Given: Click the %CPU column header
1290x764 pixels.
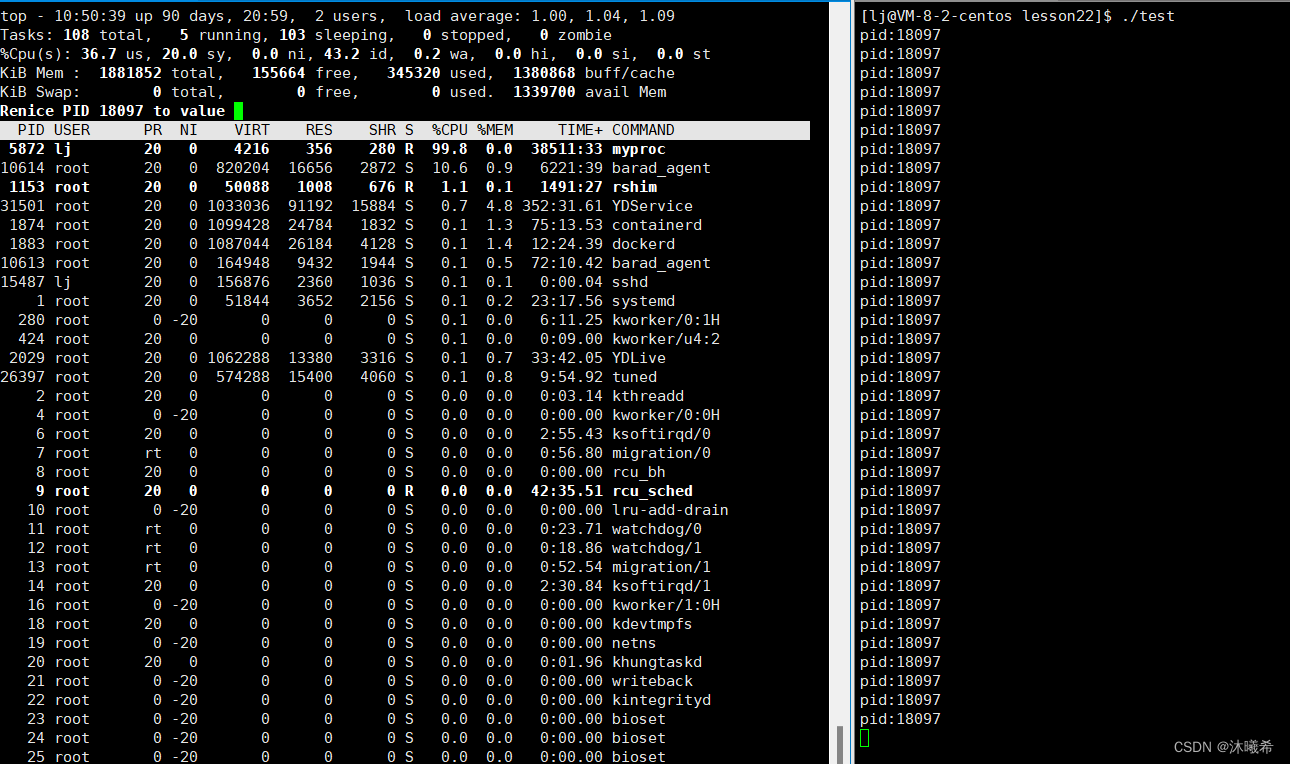Looking at the screenshot, I should tap(450, 130).
